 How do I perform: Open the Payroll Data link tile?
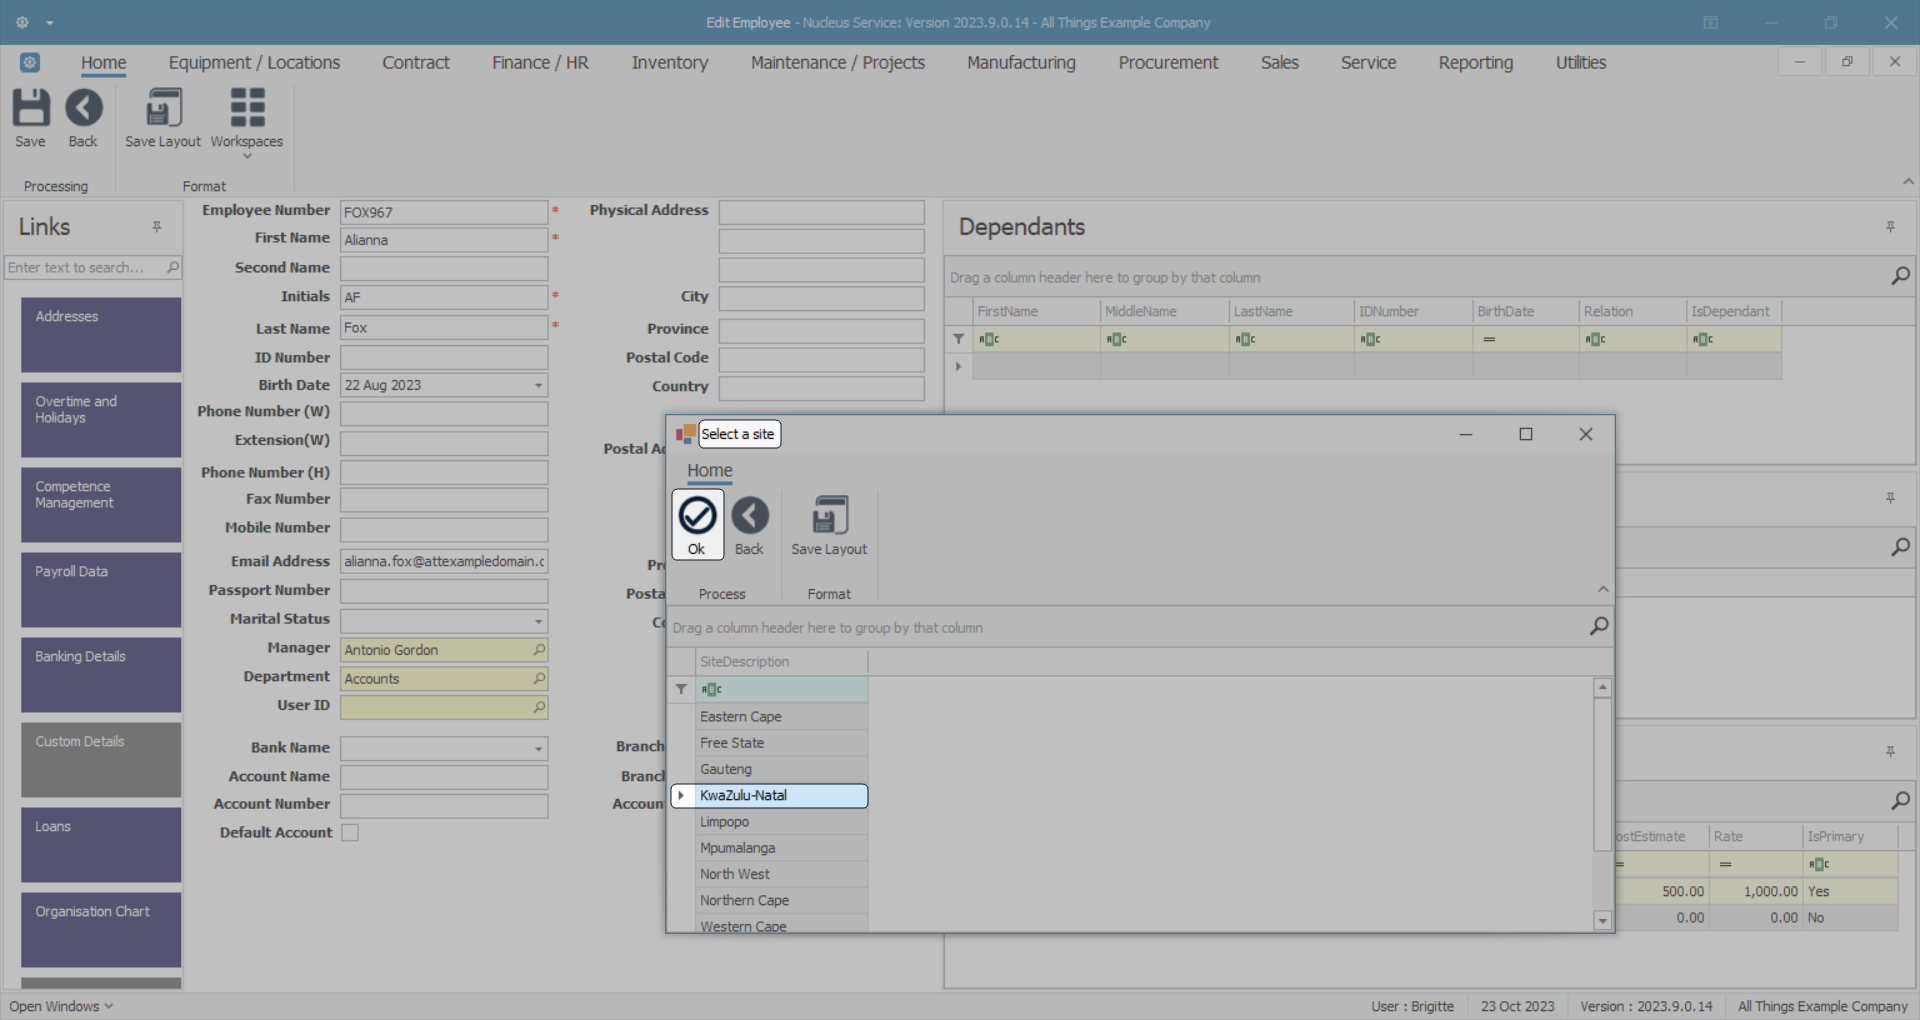100,589
